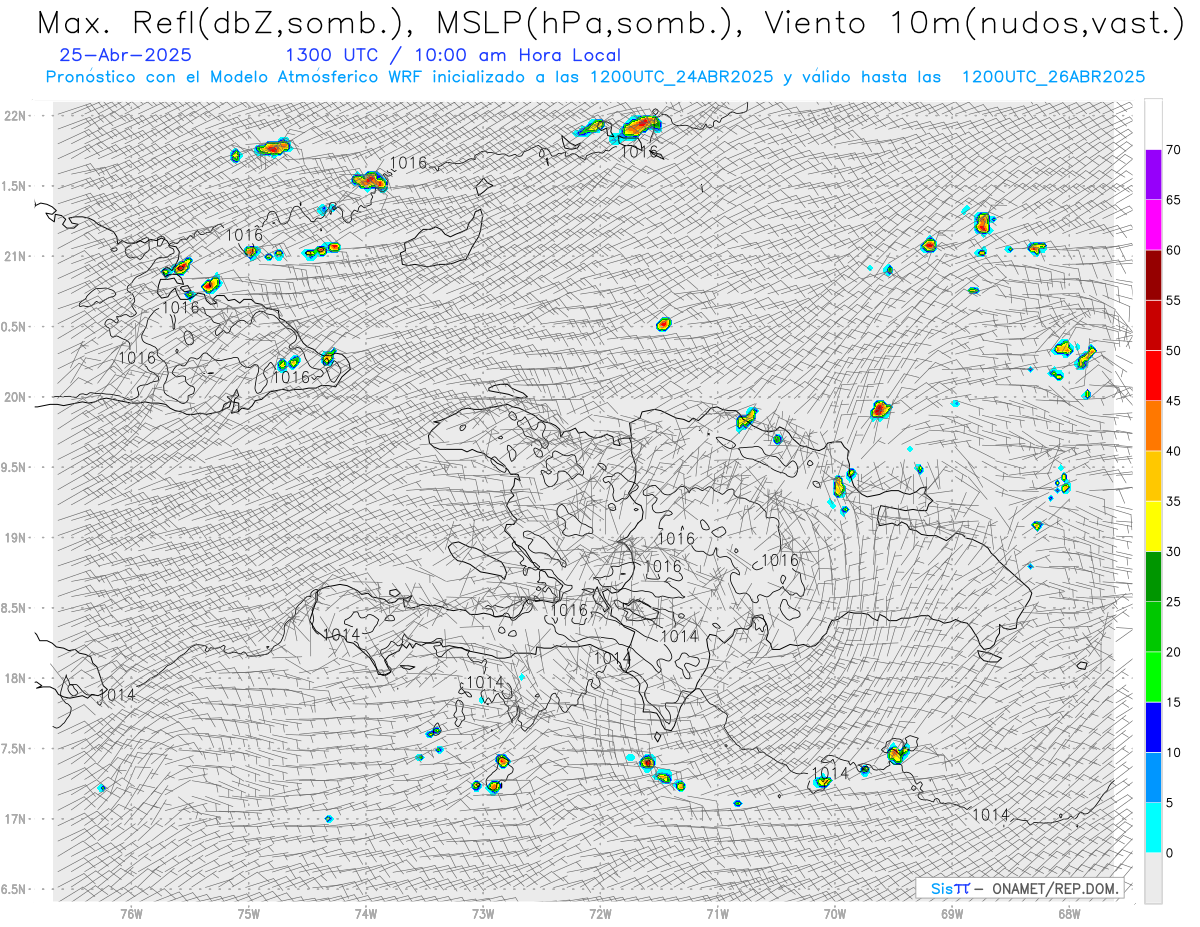Click the '18N' latitude label
The width and height of the screenshot is (1200, 927).
pyautogui.click(x=16, y=678)
